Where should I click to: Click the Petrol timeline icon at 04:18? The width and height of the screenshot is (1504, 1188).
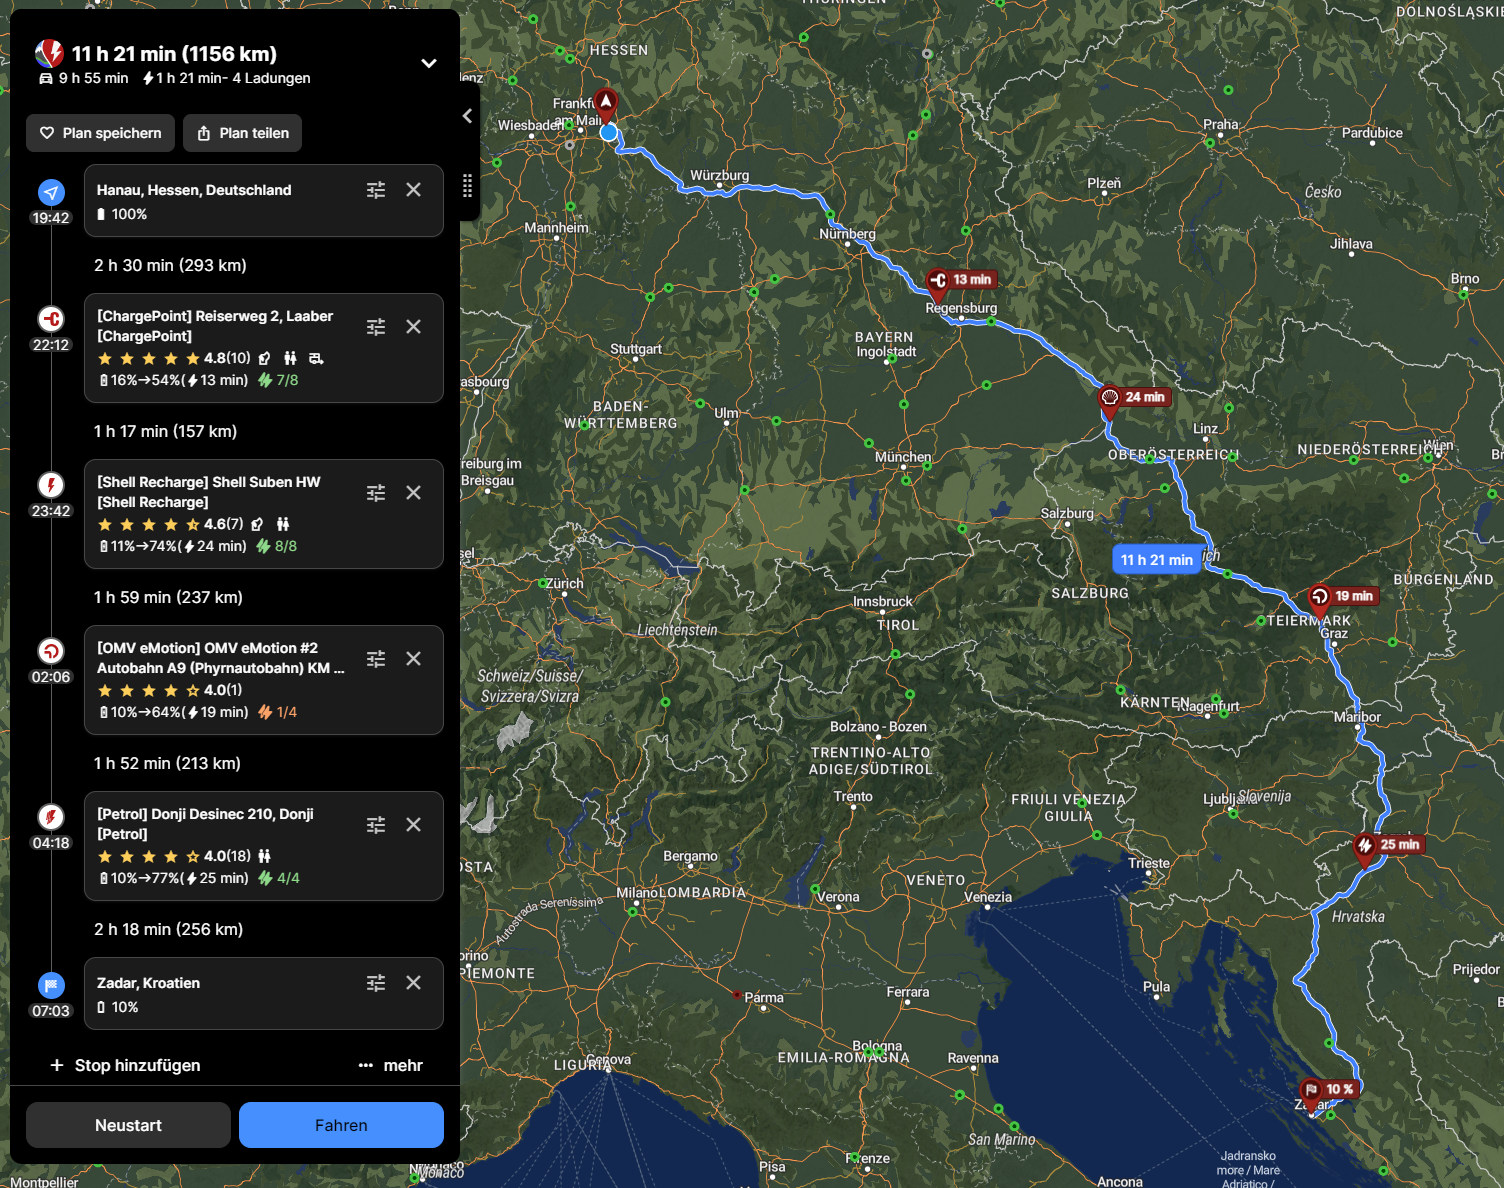pyautogui.click(x=51, y=817)
